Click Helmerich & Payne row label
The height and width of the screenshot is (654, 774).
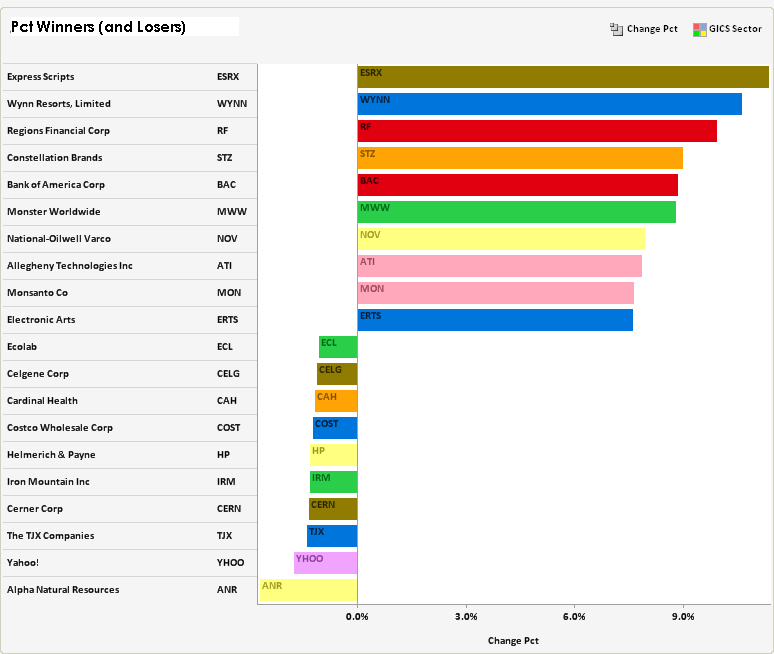pos(51,455)
